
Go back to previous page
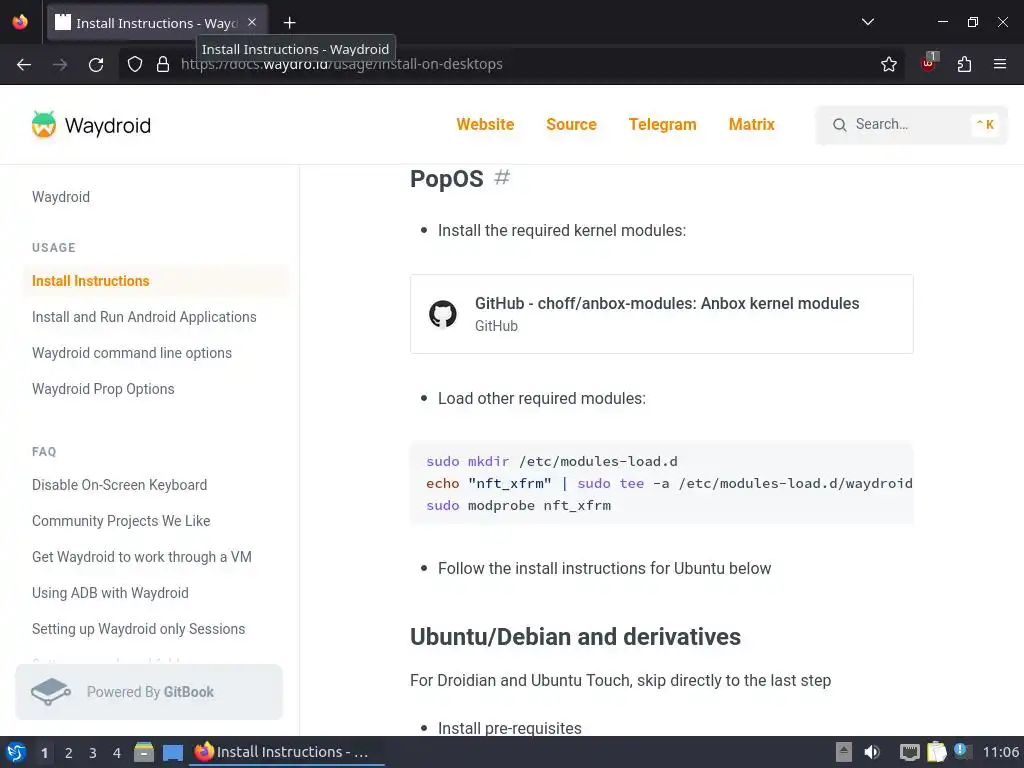[x=24, y=64]
